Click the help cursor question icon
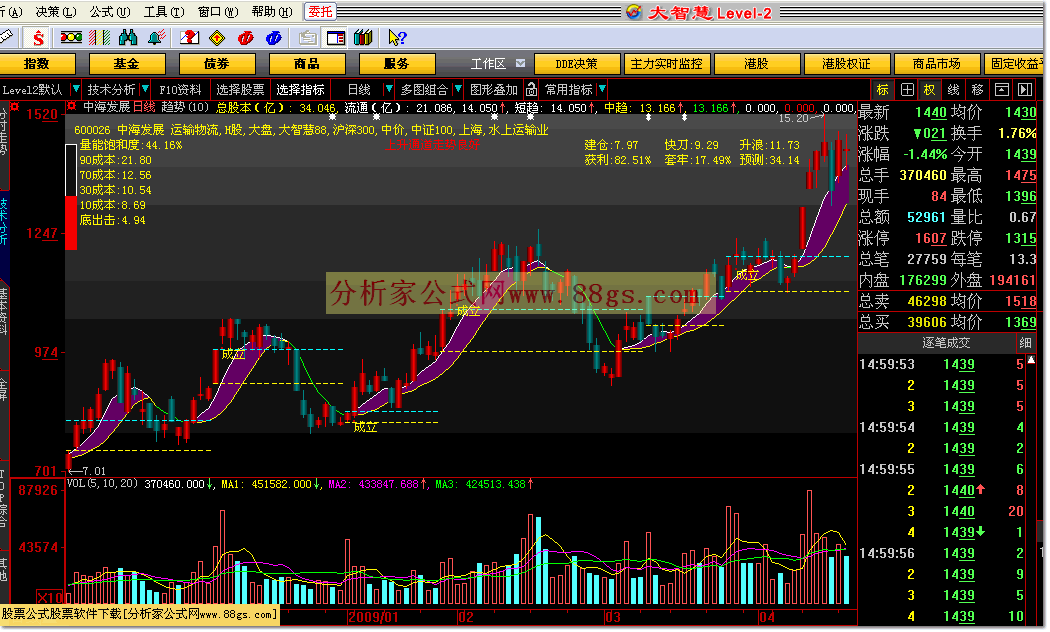Viewport: 1050px width, 632px height. click(396, 37)
